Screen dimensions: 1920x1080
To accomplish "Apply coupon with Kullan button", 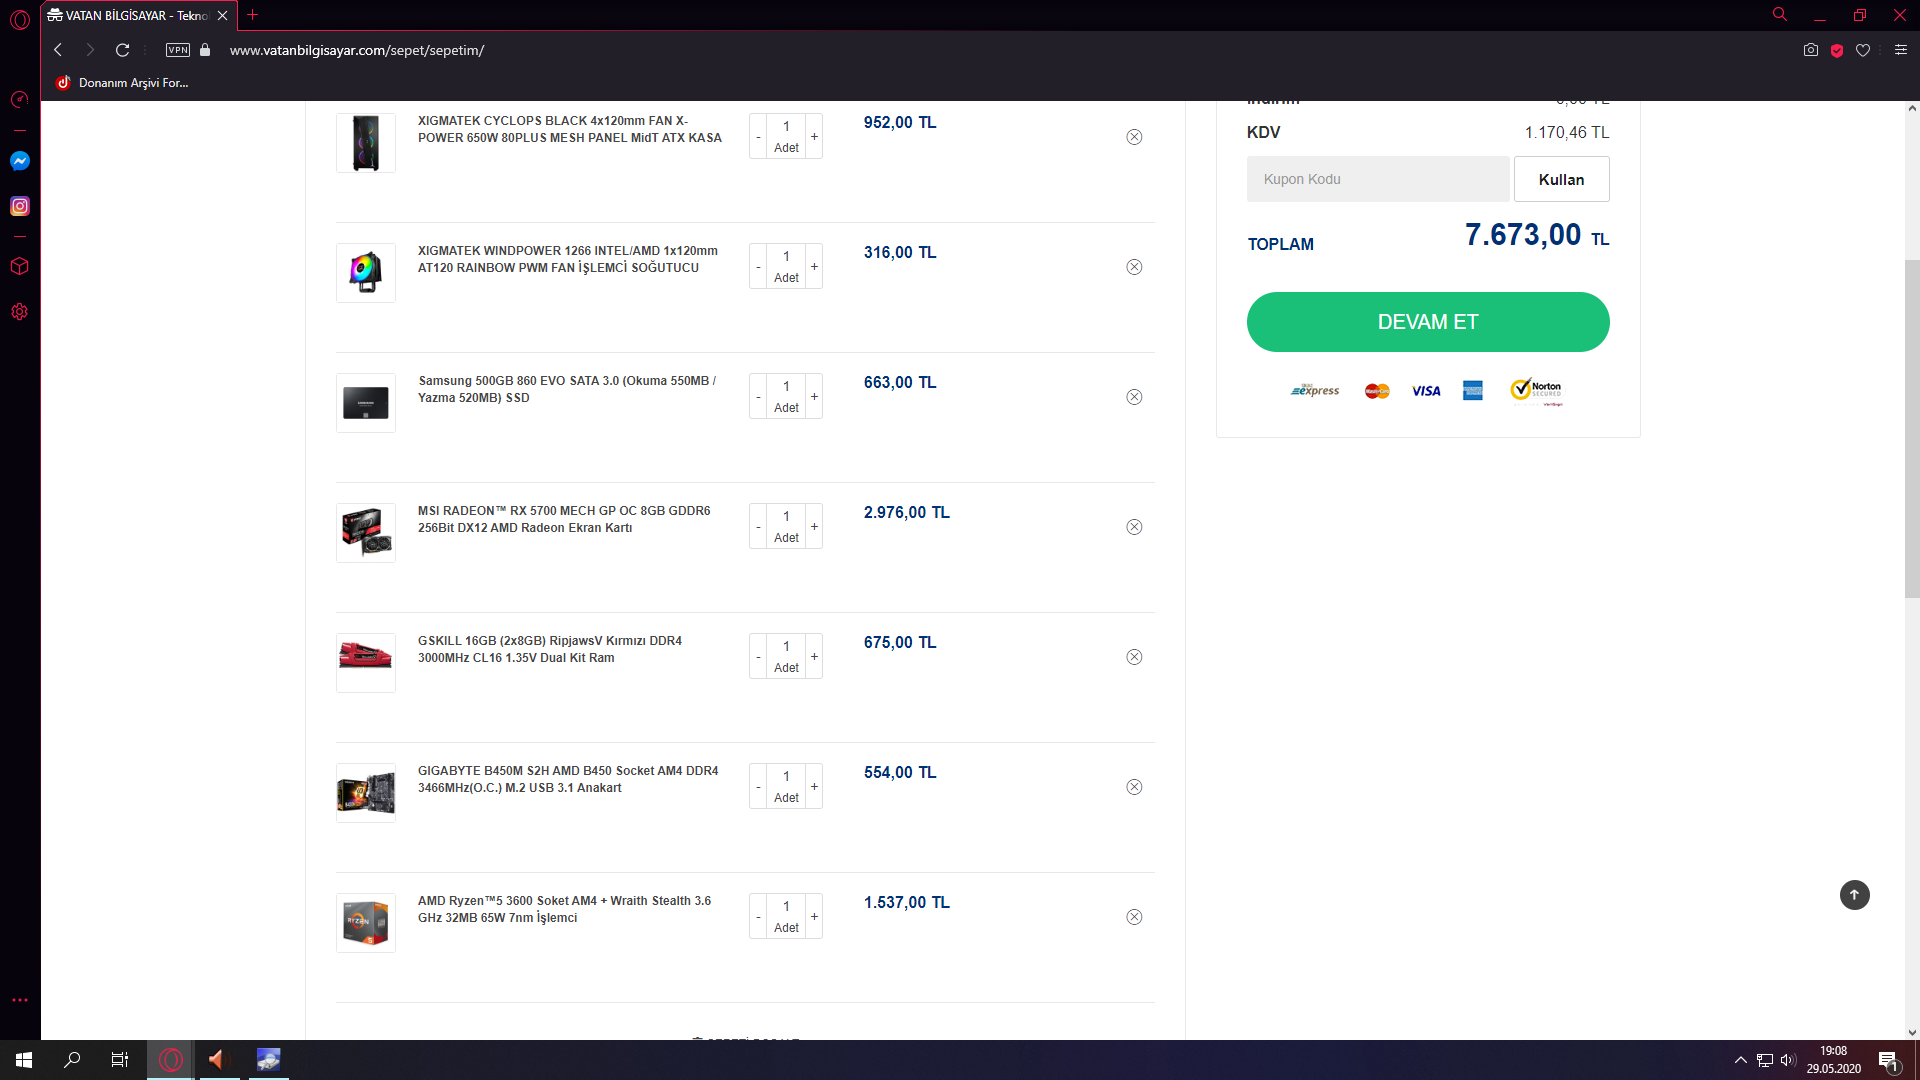I will 1561,179.
